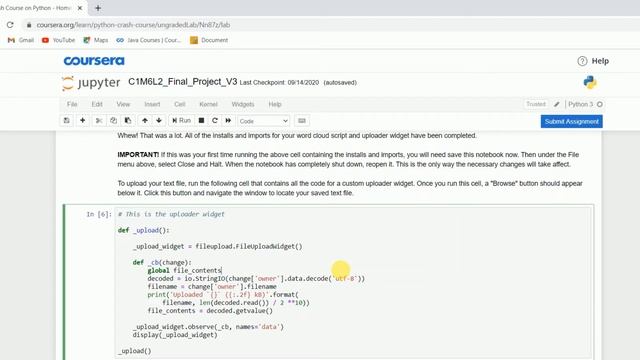Insert cell below with plus icon
This screenshot has width=640, height=360.
[82, 121]
